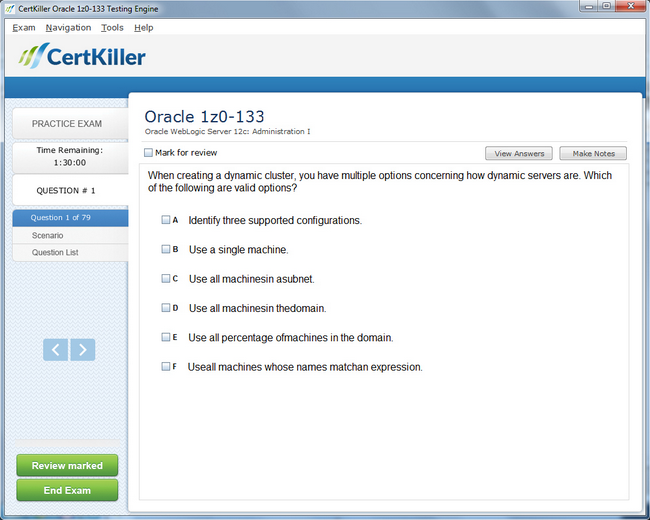Click the View Answers button
Image resolution: width=650 pixels, height=520 pixels.
519,153
